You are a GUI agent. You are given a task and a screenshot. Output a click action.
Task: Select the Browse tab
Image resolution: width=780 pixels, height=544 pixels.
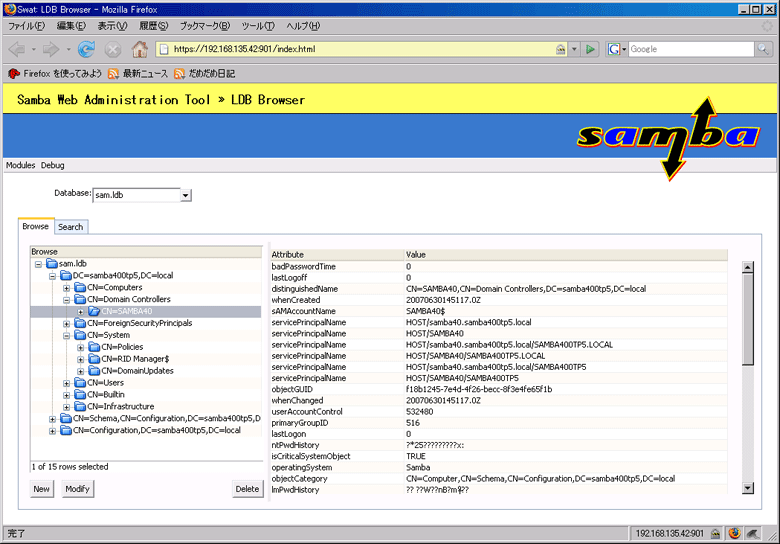35,226
